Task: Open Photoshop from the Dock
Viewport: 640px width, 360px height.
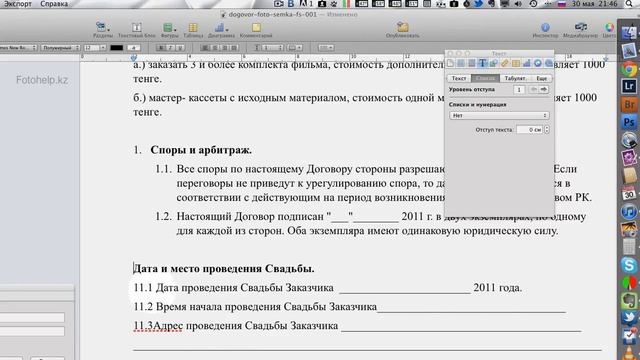Action: 629,122
